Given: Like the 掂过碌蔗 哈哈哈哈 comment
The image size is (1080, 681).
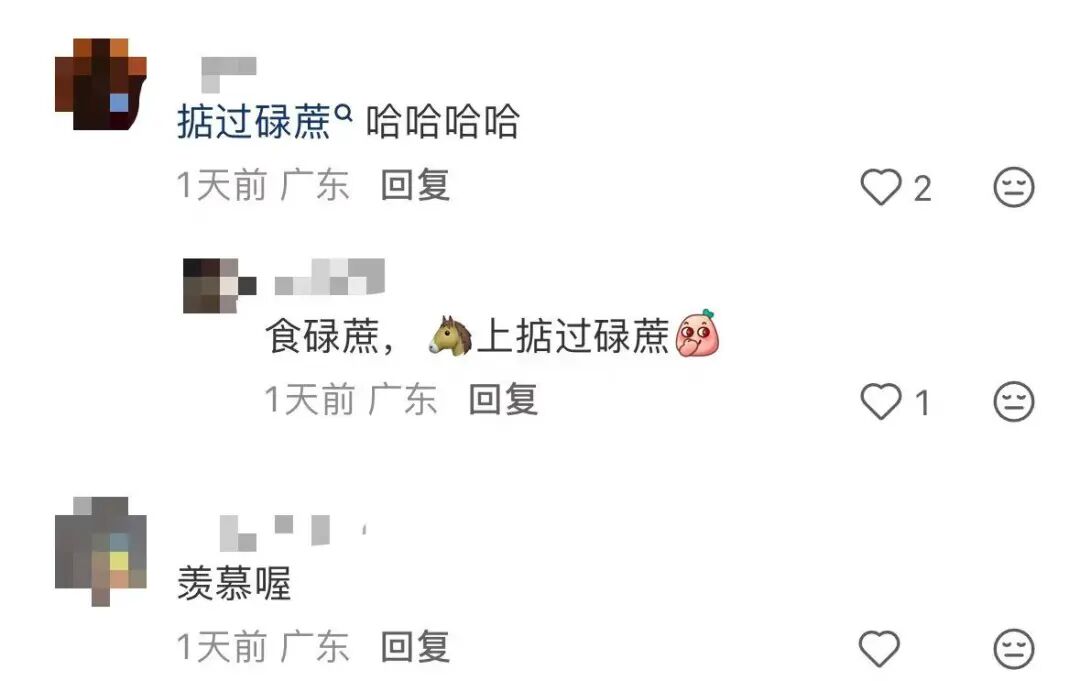Looking at the screenshot, I should click(x=880, y=187).
